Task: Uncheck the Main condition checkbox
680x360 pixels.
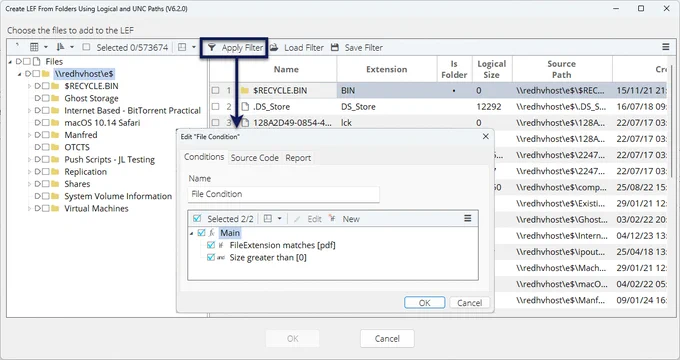Action: [201, 233]
